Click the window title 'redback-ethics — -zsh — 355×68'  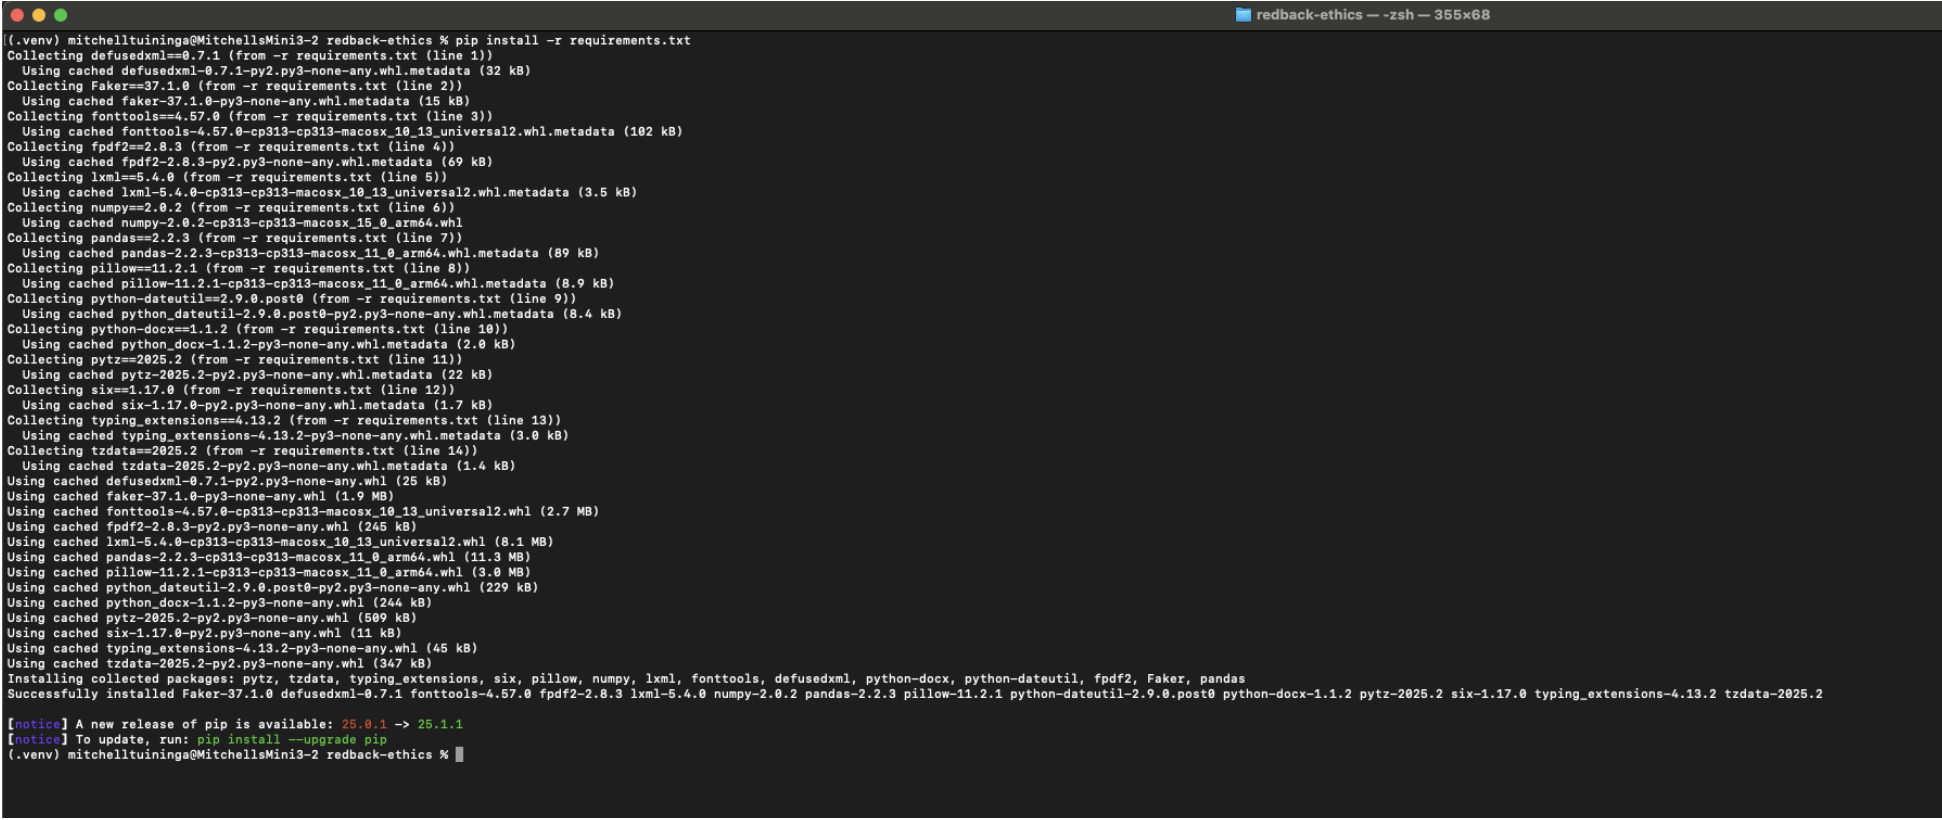coord(1373,15)
